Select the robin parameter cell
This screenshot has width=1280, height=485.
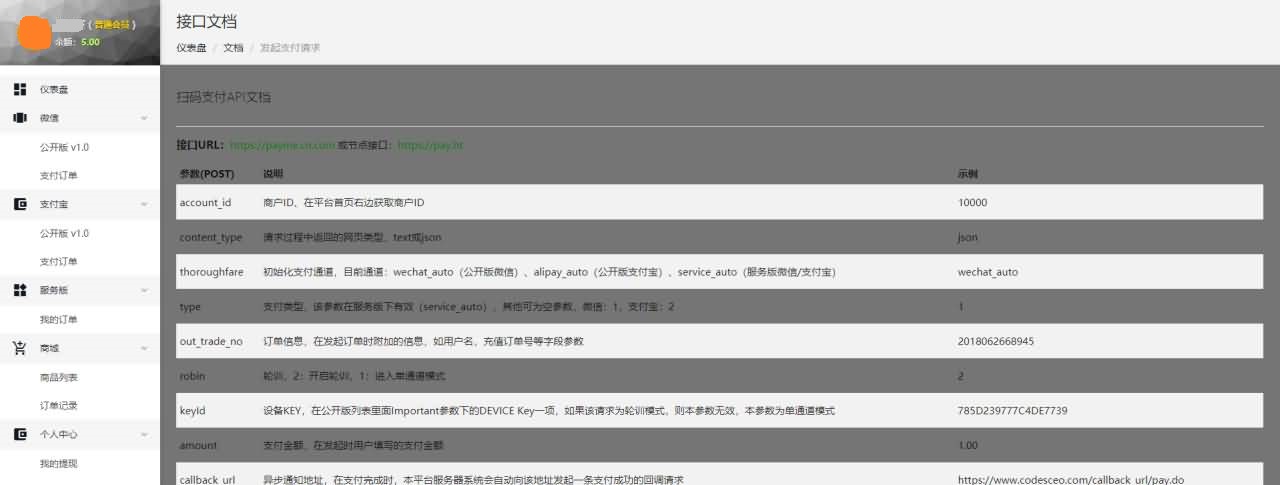[x=192, y=376]
